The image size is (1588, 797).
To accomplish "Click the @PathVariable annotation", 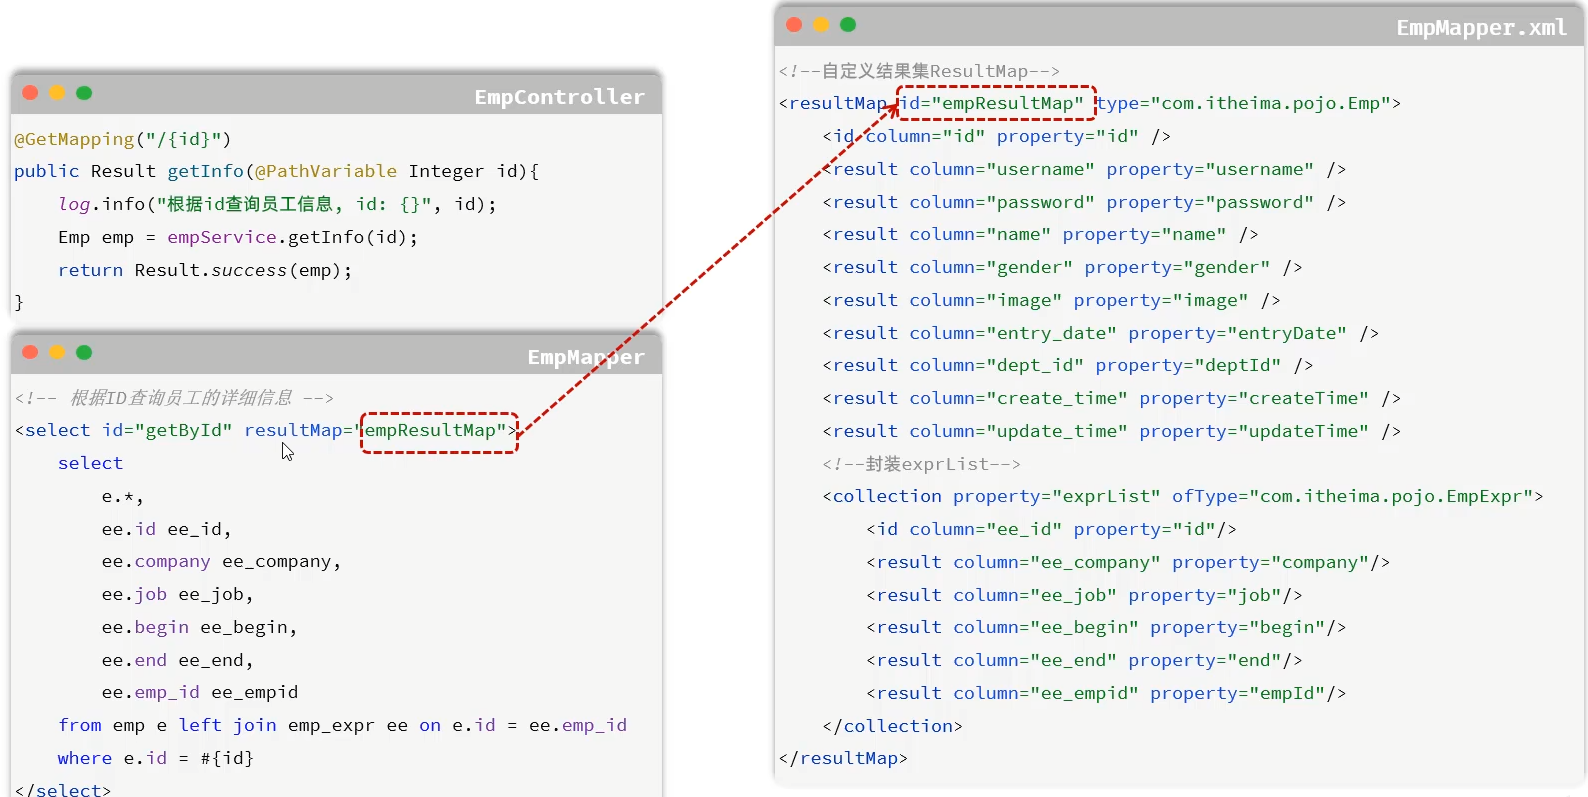I will (x=325, y=171).
